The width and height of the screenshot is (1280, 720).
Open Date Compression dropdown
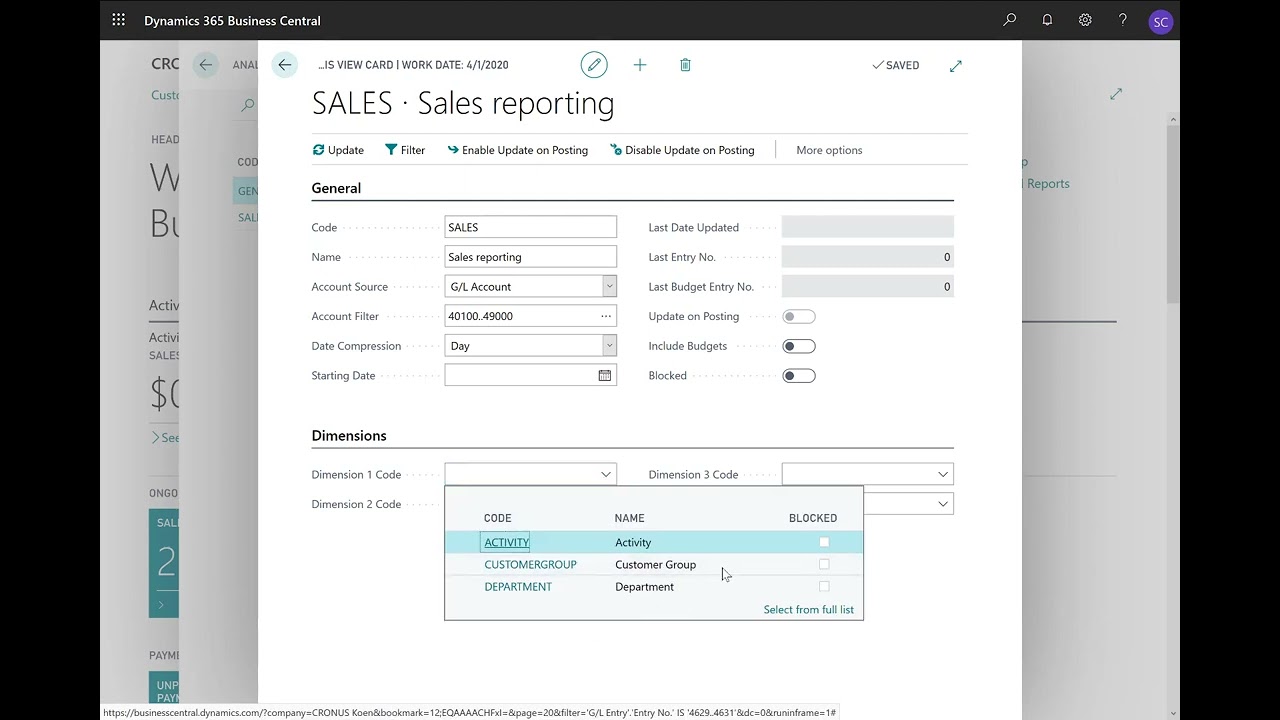609,346
